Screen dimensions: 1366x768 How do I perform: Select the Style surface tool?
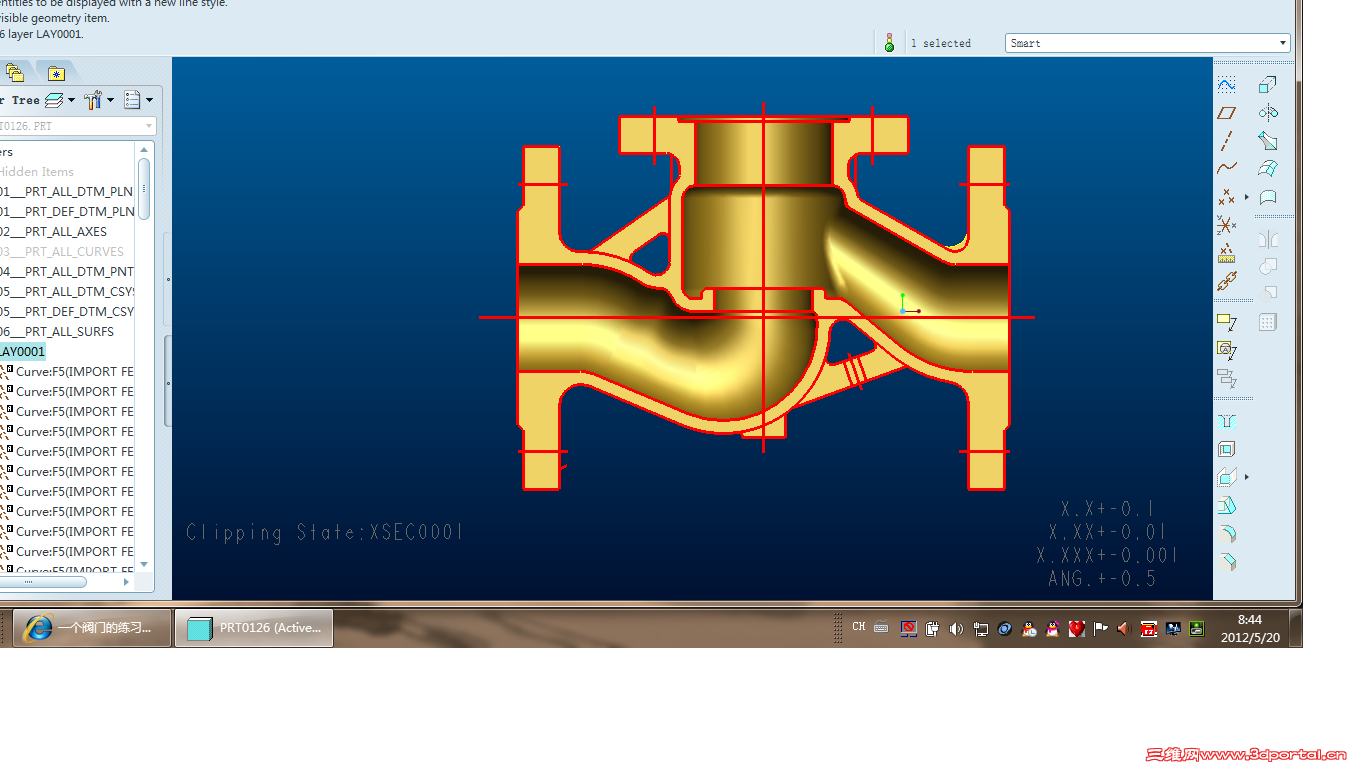pos(1268,197)
